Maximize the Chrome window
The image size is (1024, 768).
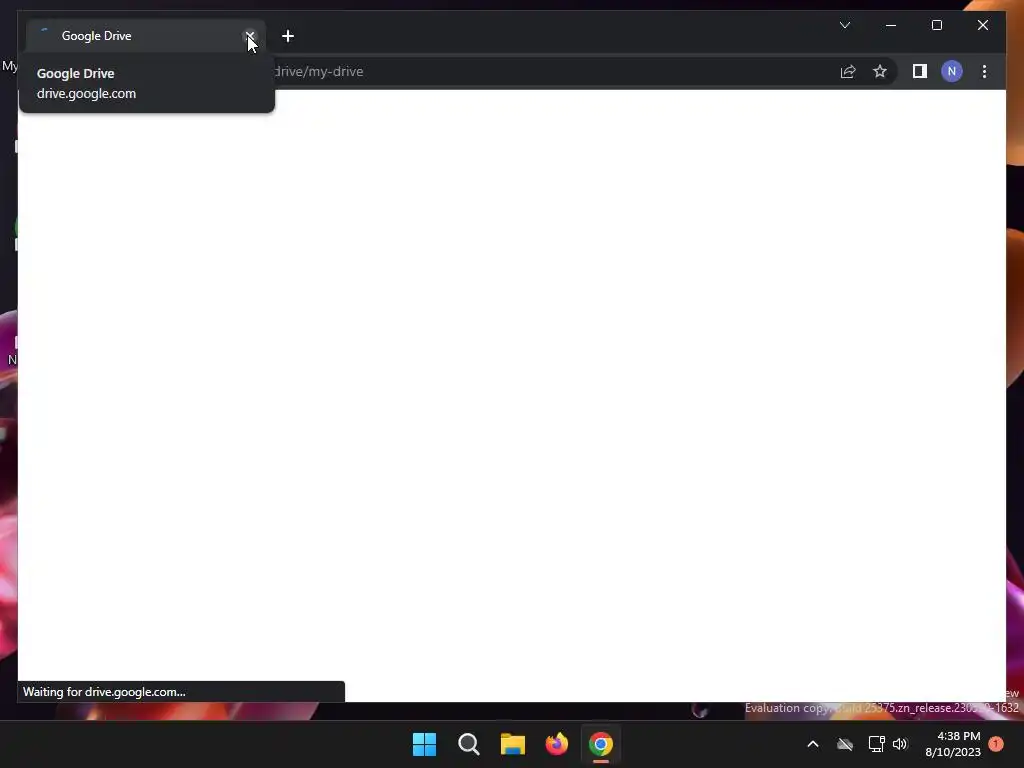tap(936, 25)
